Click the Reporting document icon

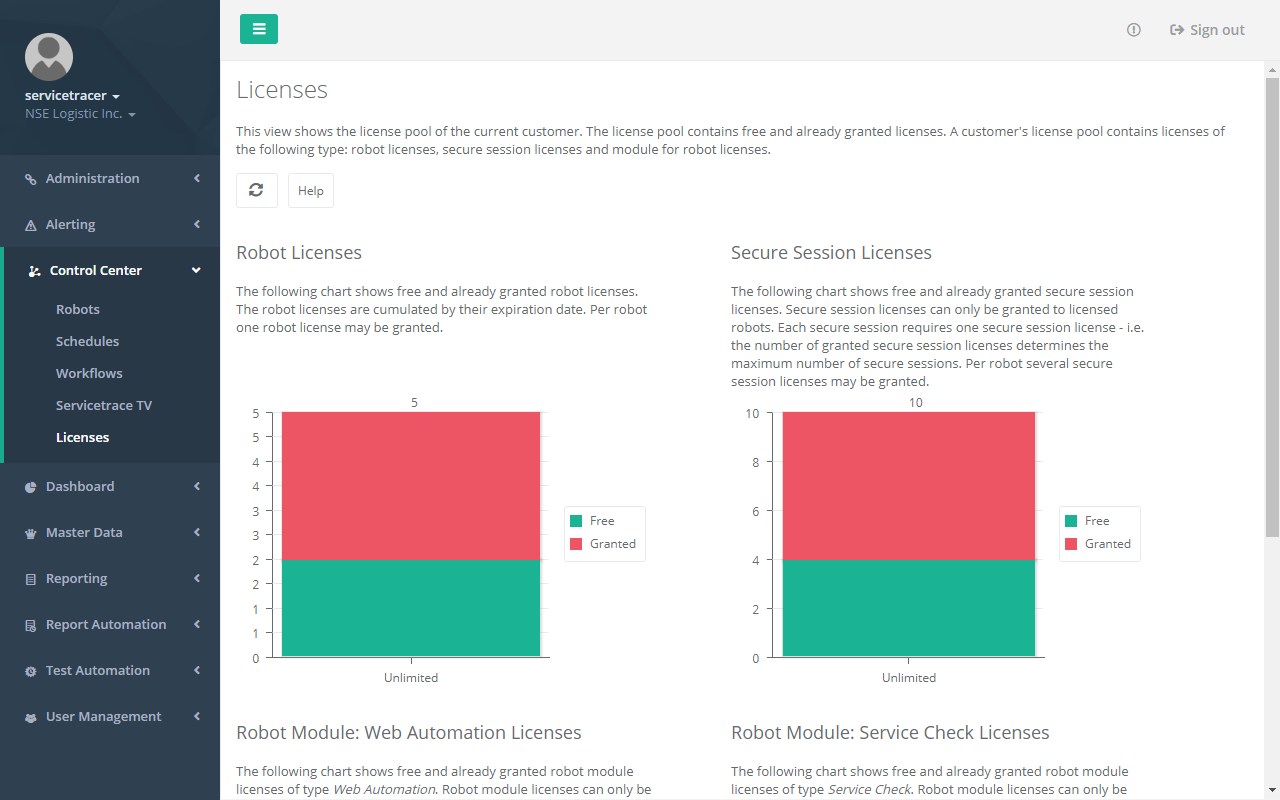coord(31,579)
